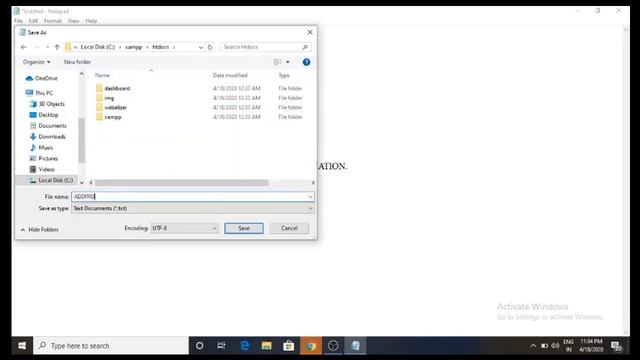Open the Help question mark icon
640x360 pixels.
point(306,62)
